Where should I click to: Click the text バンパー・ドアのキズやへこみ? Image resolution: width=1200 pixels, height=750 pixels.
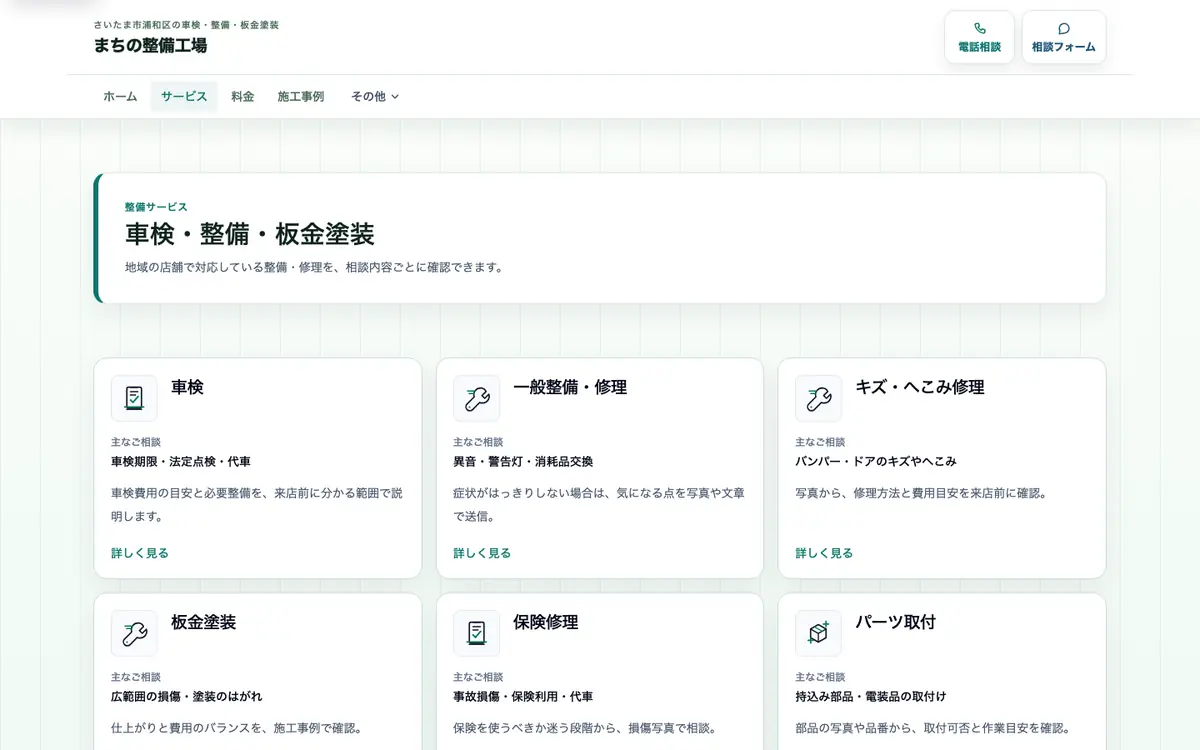pos(876,462)
